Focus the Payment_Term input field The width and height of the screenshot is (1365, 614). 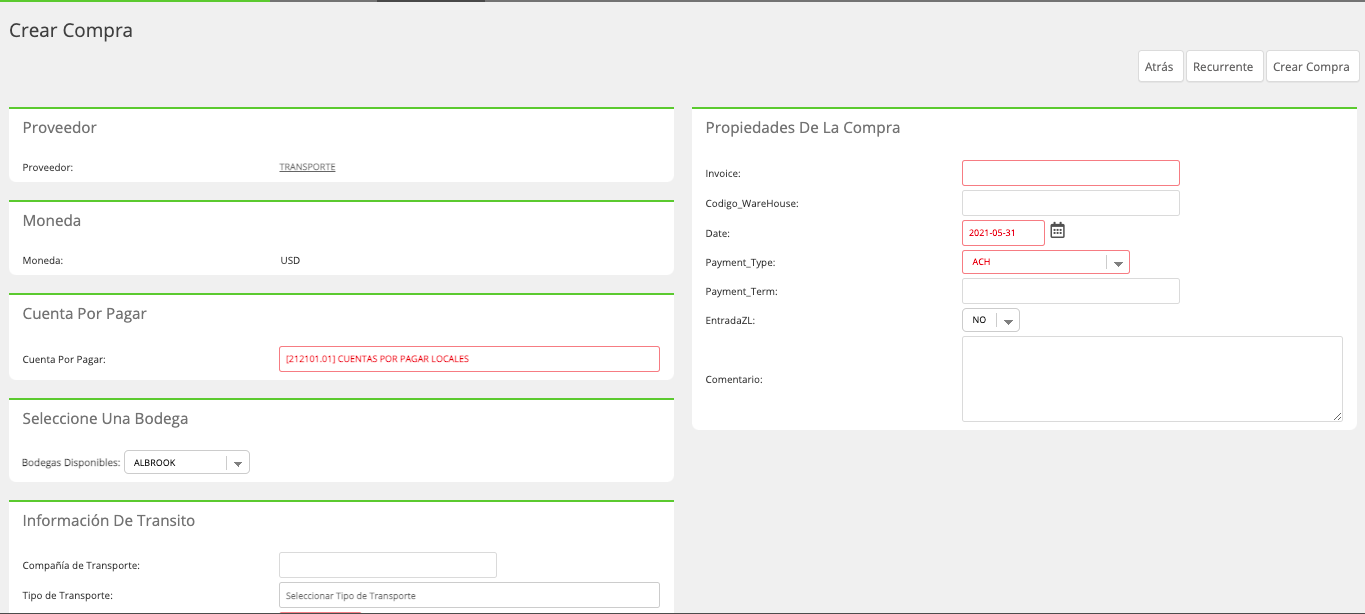point(1071,291)
